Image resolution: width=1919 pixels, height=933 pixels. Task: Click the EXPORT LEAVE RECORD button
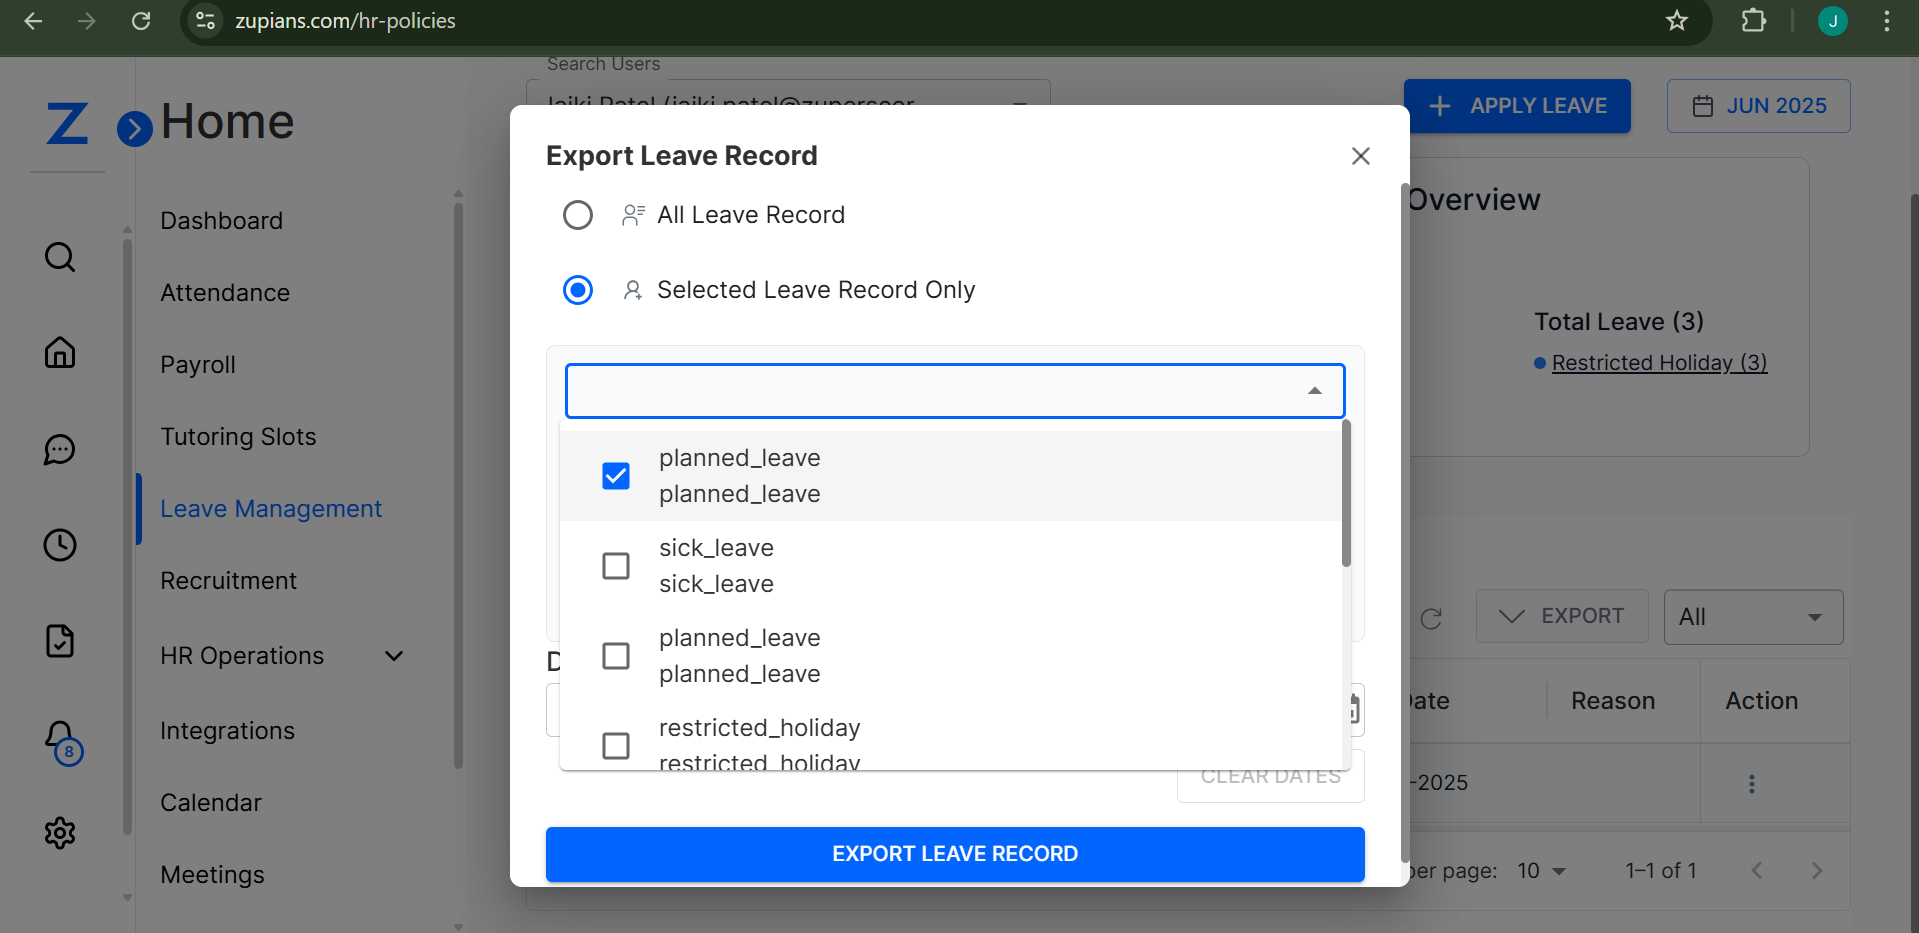(954, 853)
